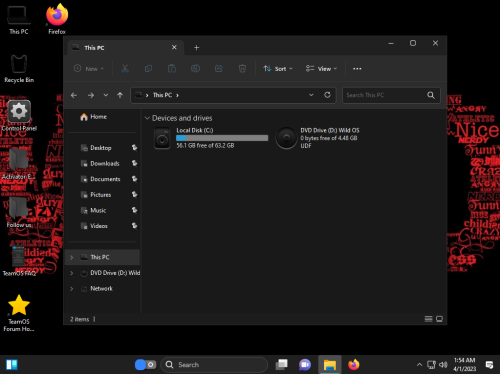Open the New dropdown menu

pyautogui.click(x=89, y=69)
